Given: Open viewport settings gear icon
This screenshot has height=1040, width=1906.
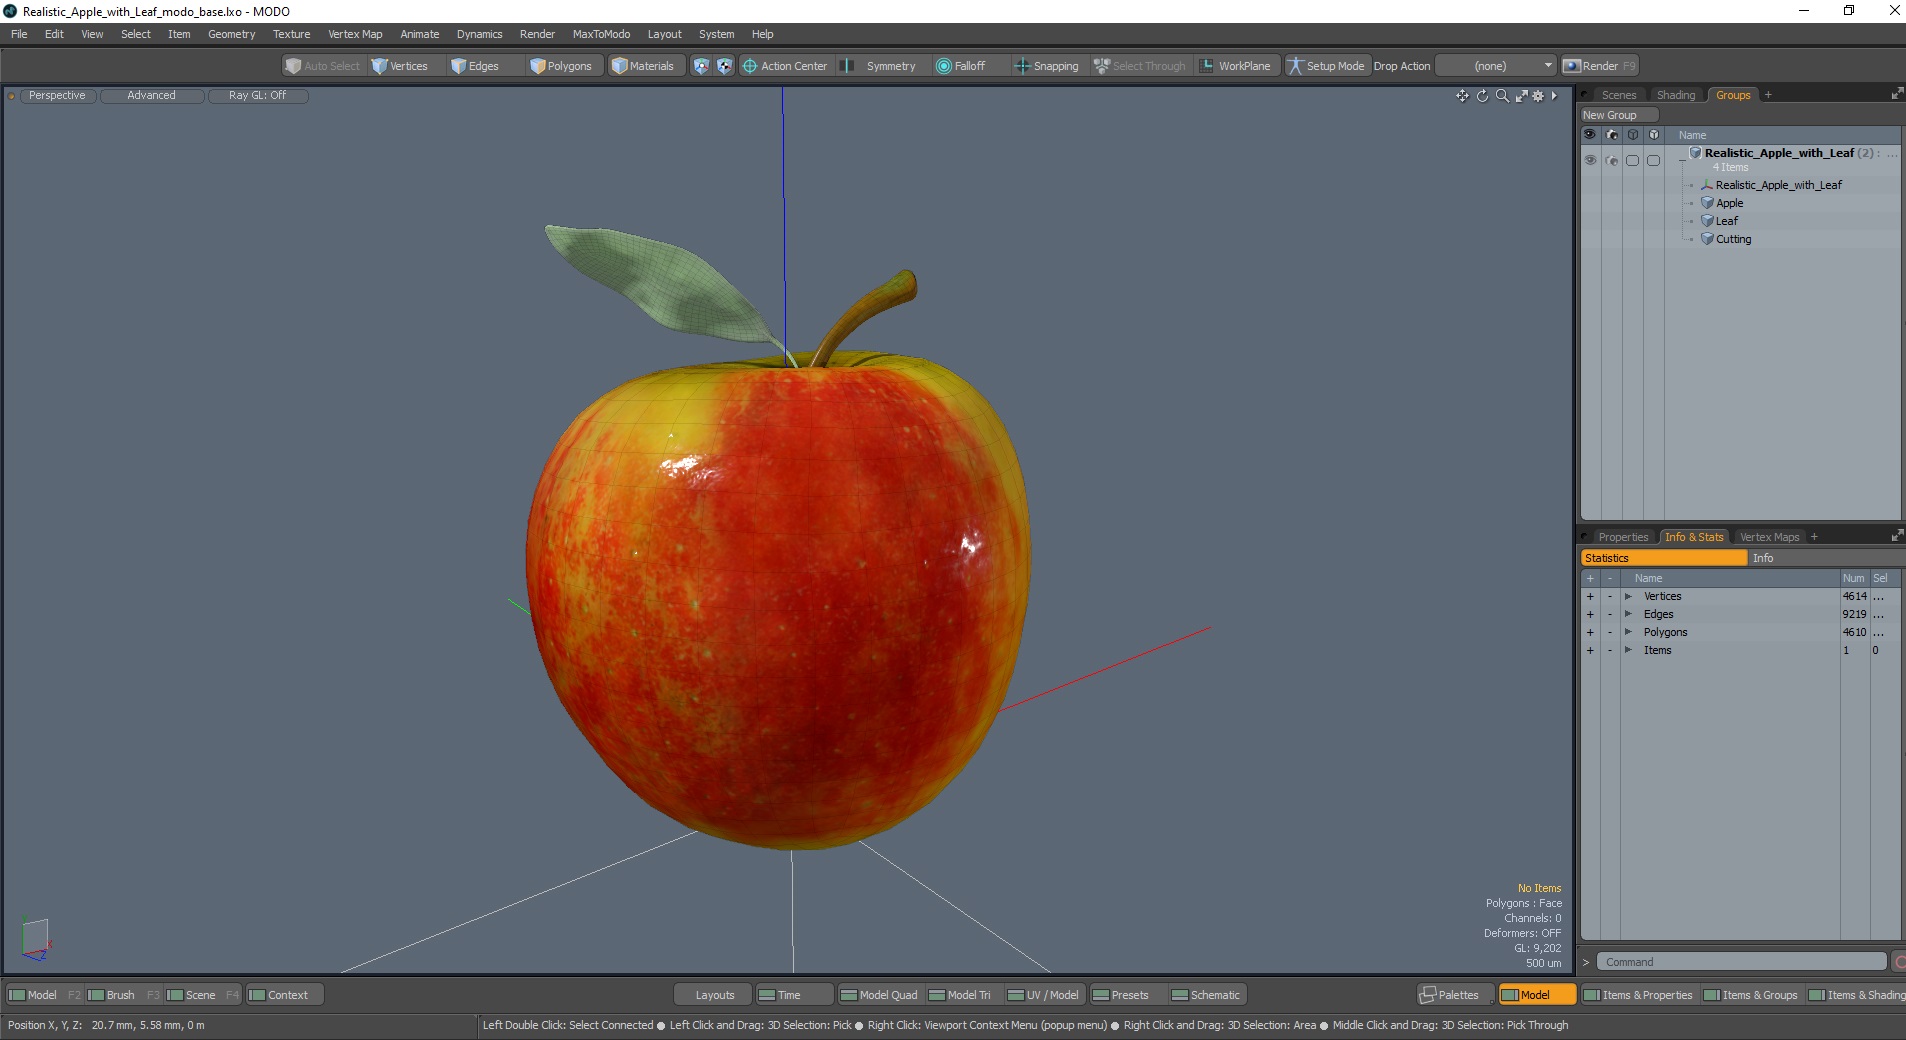Looking at the screenshot, I should tap(1538, 96).
